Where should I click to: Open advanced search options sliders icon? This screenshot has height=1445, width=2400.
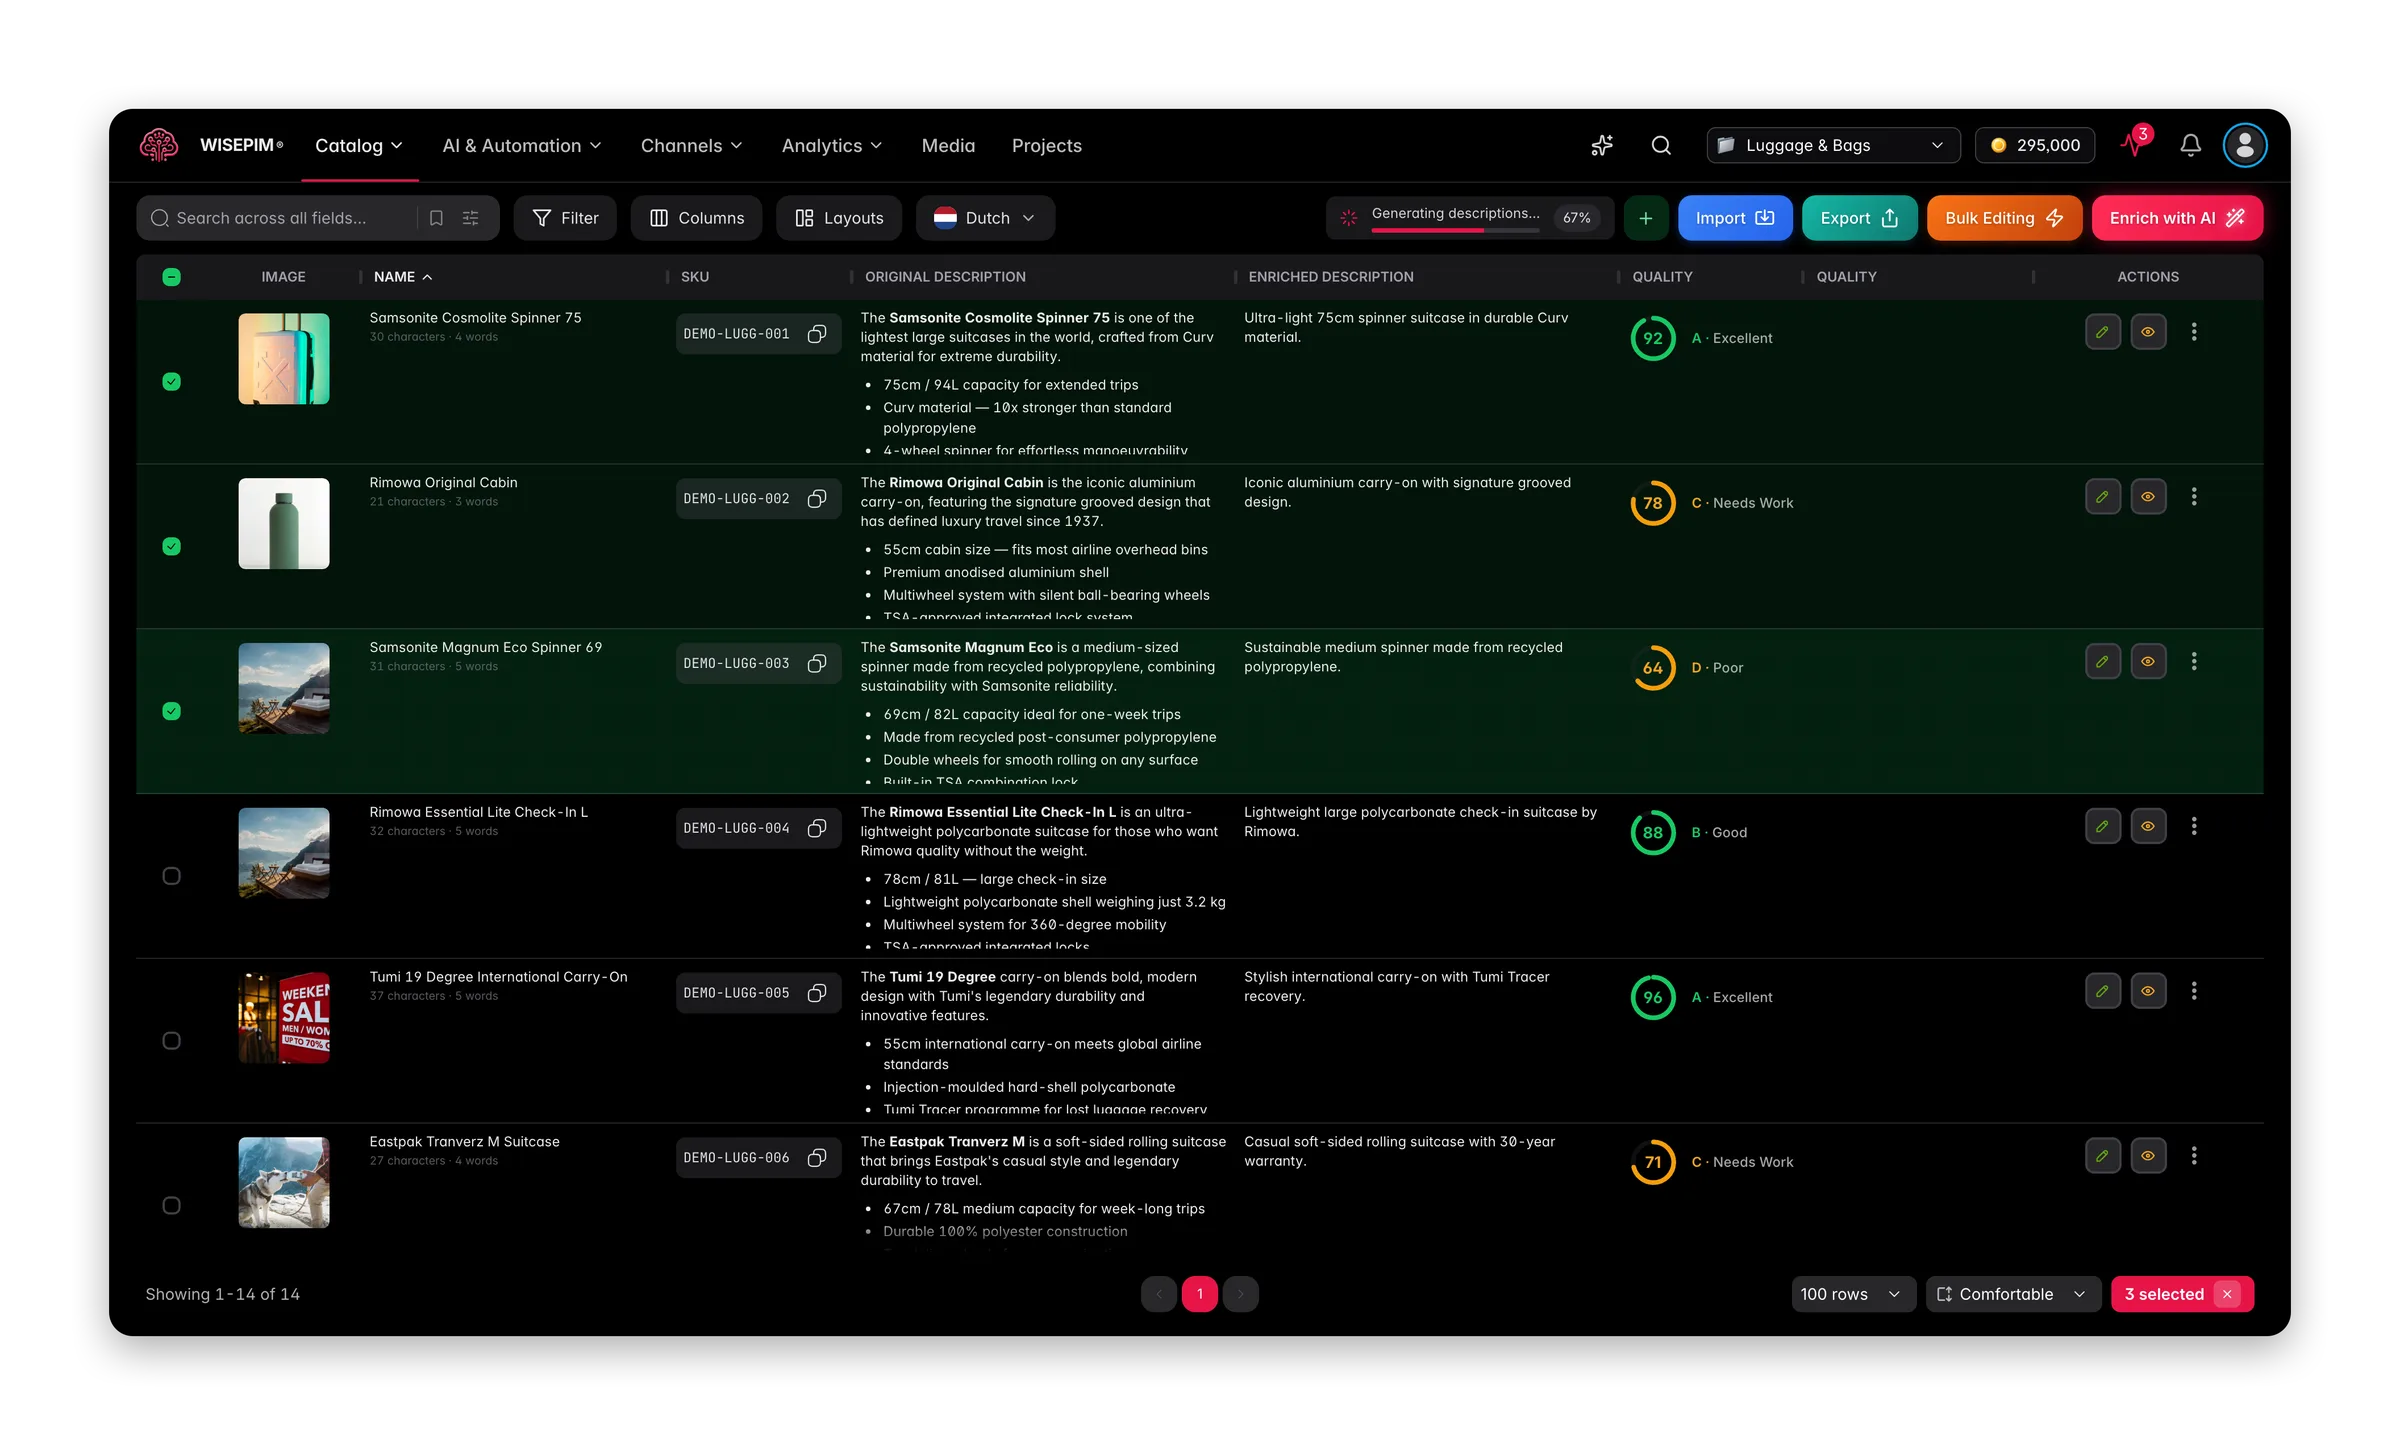click(470, 218)
